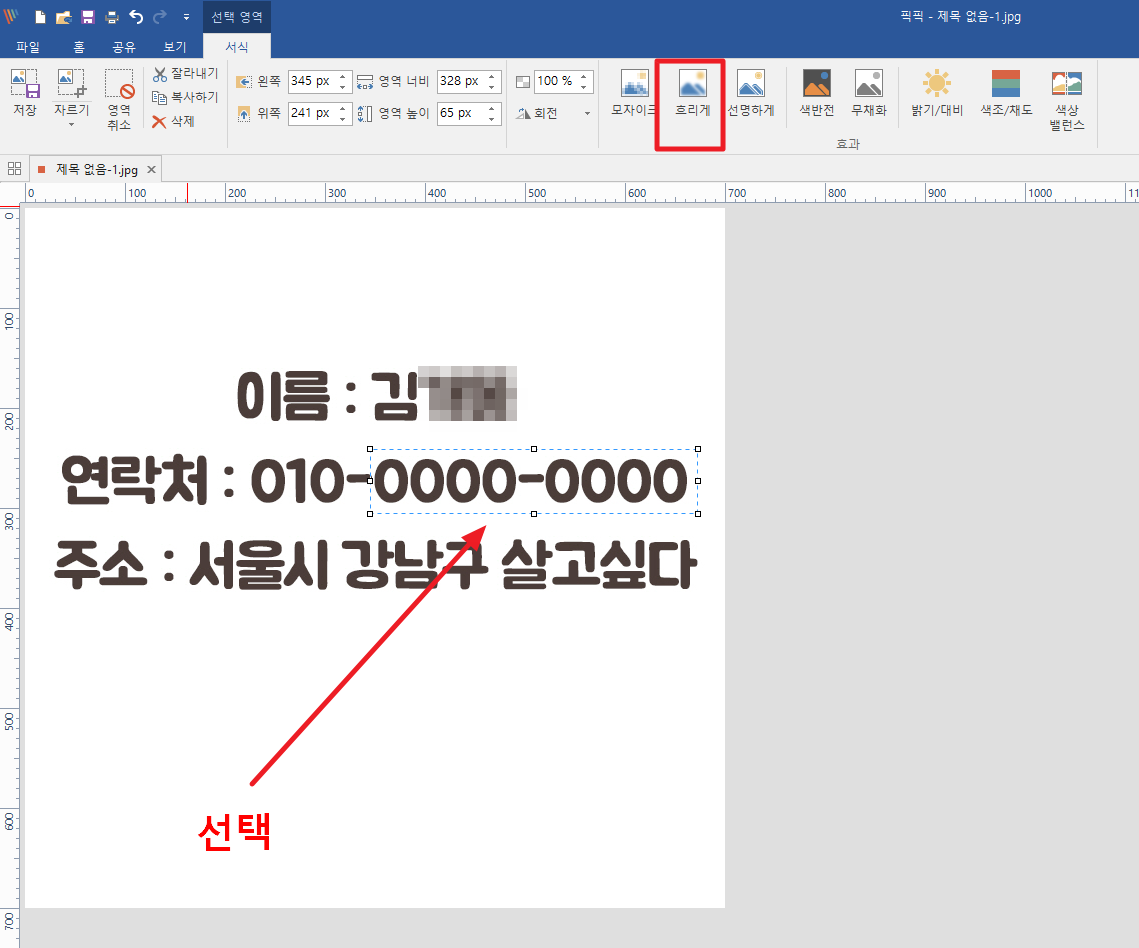This screenshot has width=1139, height=948.
Task: Copy selection with 복사하기
Action: [x=185, y=97]
